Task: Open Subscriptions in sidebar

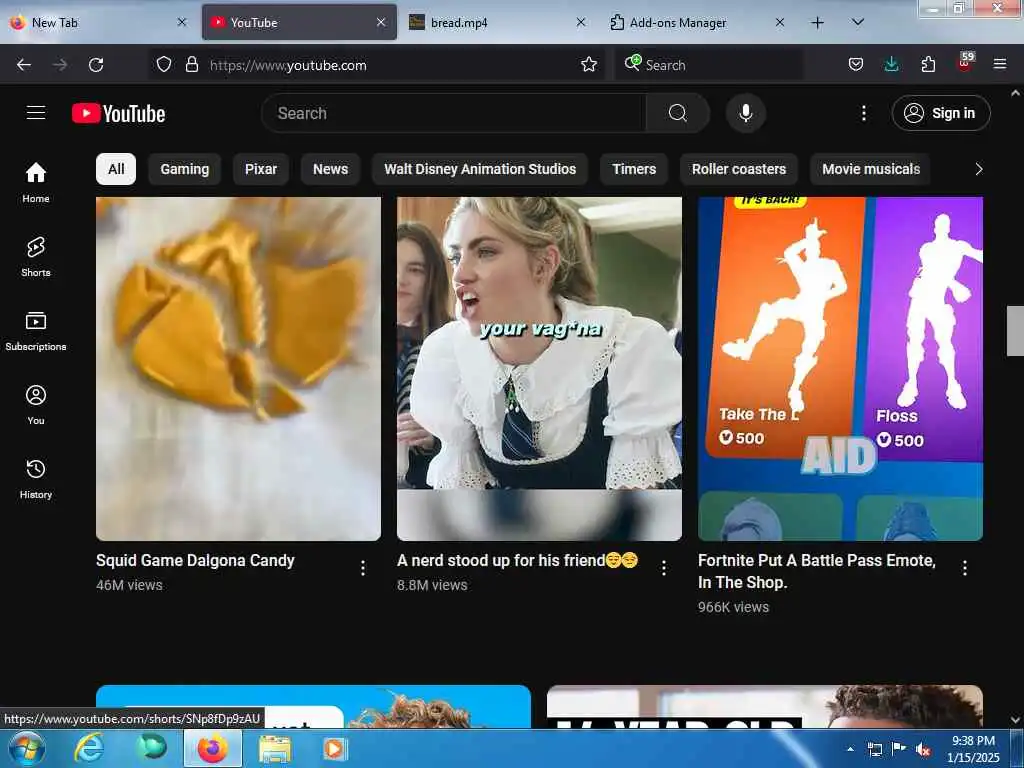Action: [x=36, y=330]
